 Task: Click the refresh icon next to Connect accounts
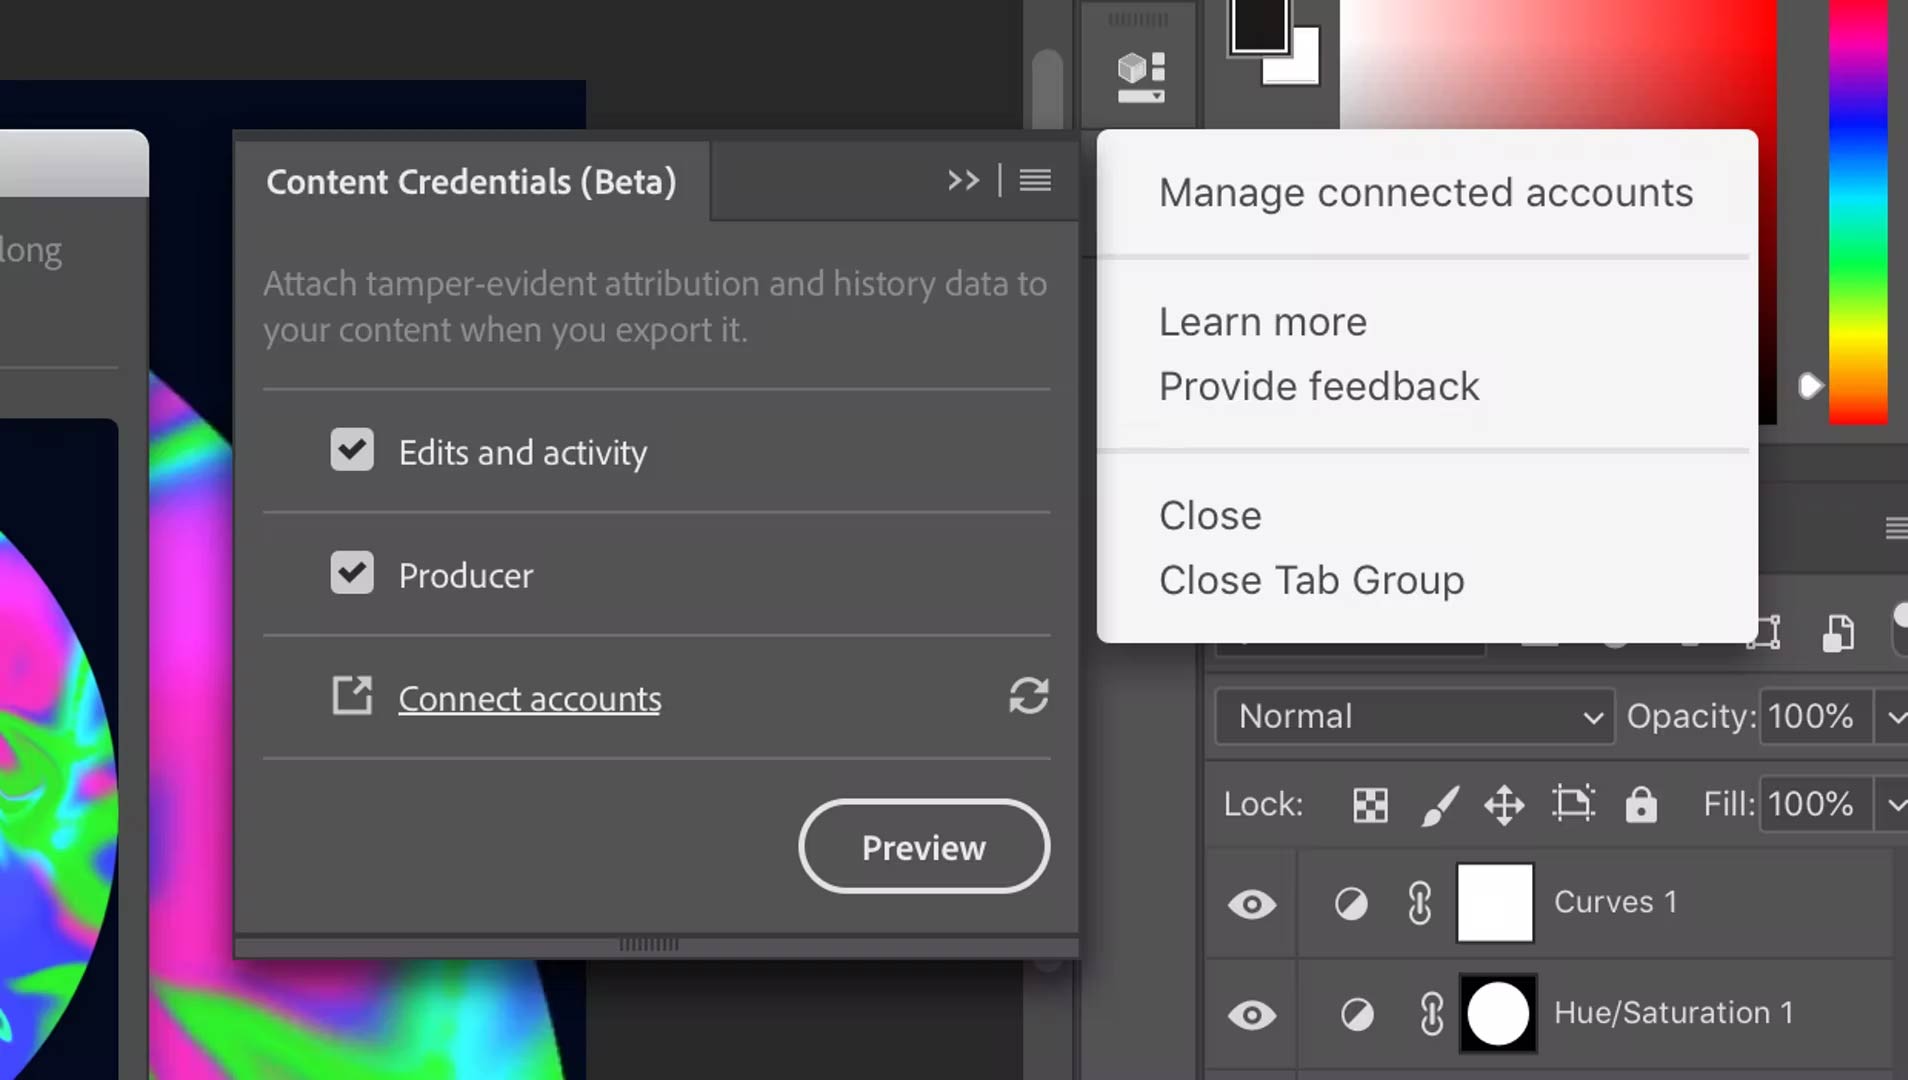[1030, 697]
